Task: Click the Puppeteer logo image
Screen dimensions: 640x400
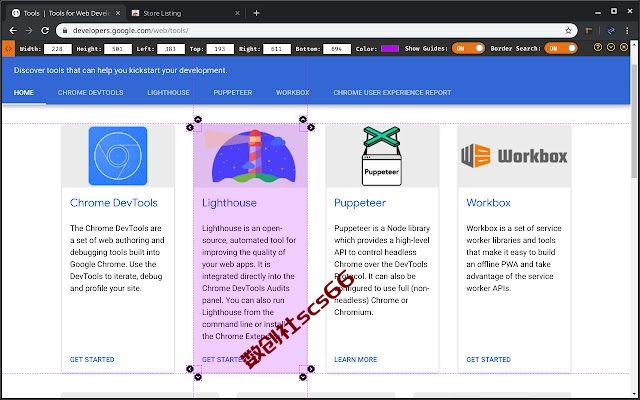Action: point(382,156)
